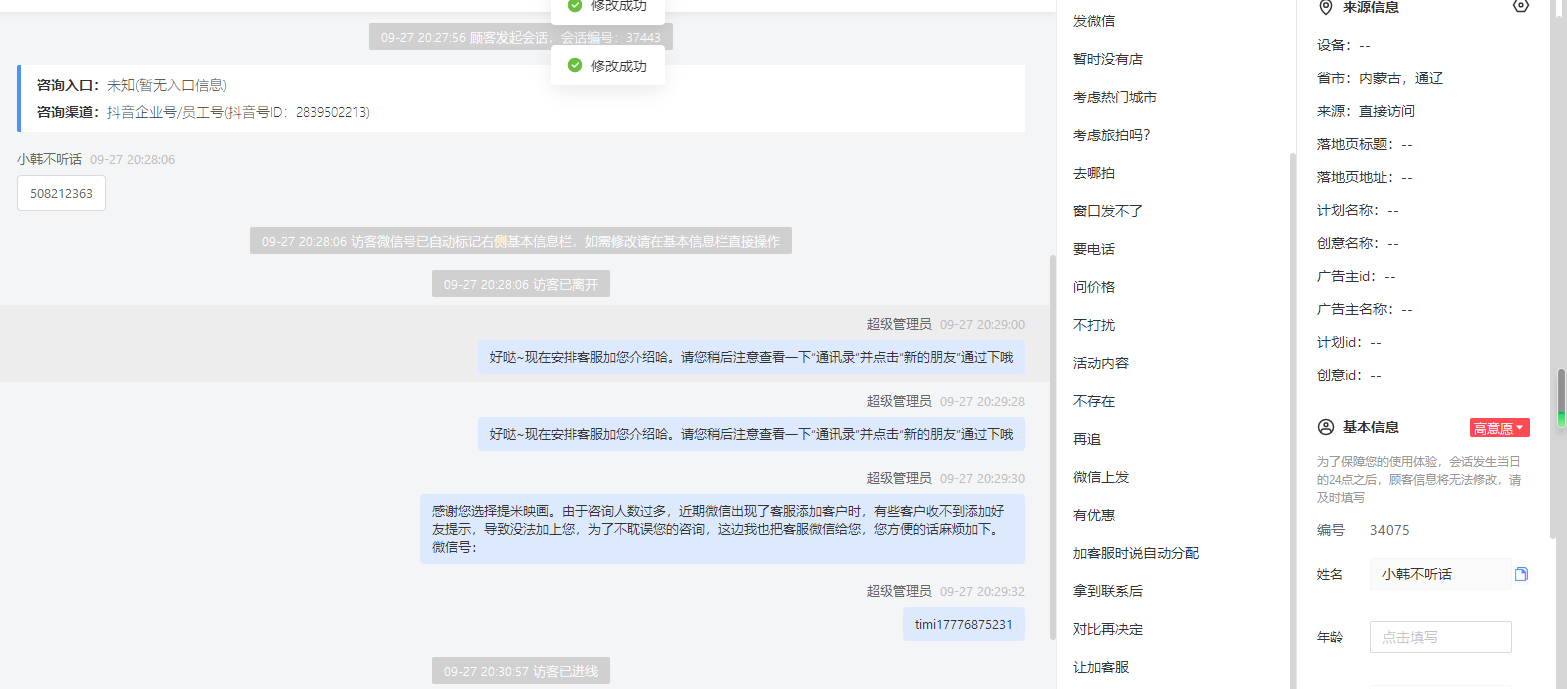1567x689 pixels.
Task: Click the 20:29:00 好哒 message bubble
Action: point(751,357)
